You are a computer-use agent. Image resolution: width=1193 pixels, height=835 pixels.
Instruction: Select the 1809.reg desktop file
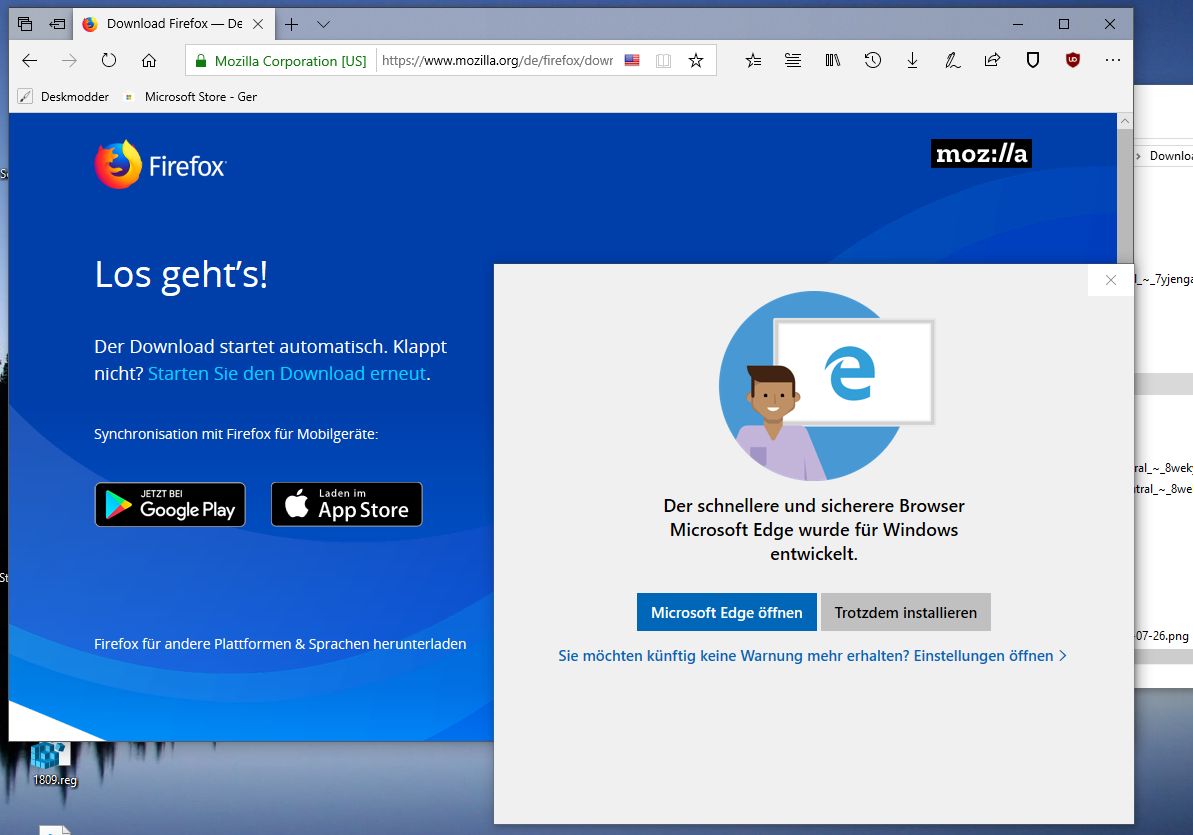coord(54,765)
